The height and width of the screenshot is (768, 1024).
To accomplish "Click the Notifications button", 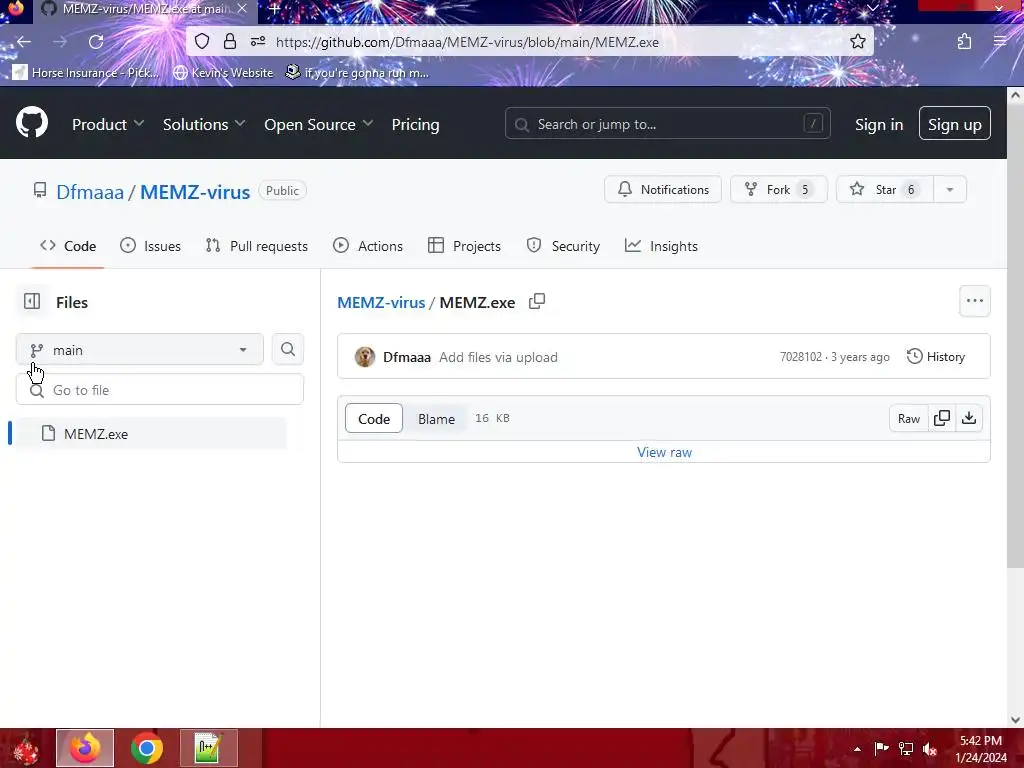I will [x=663, y=189].
